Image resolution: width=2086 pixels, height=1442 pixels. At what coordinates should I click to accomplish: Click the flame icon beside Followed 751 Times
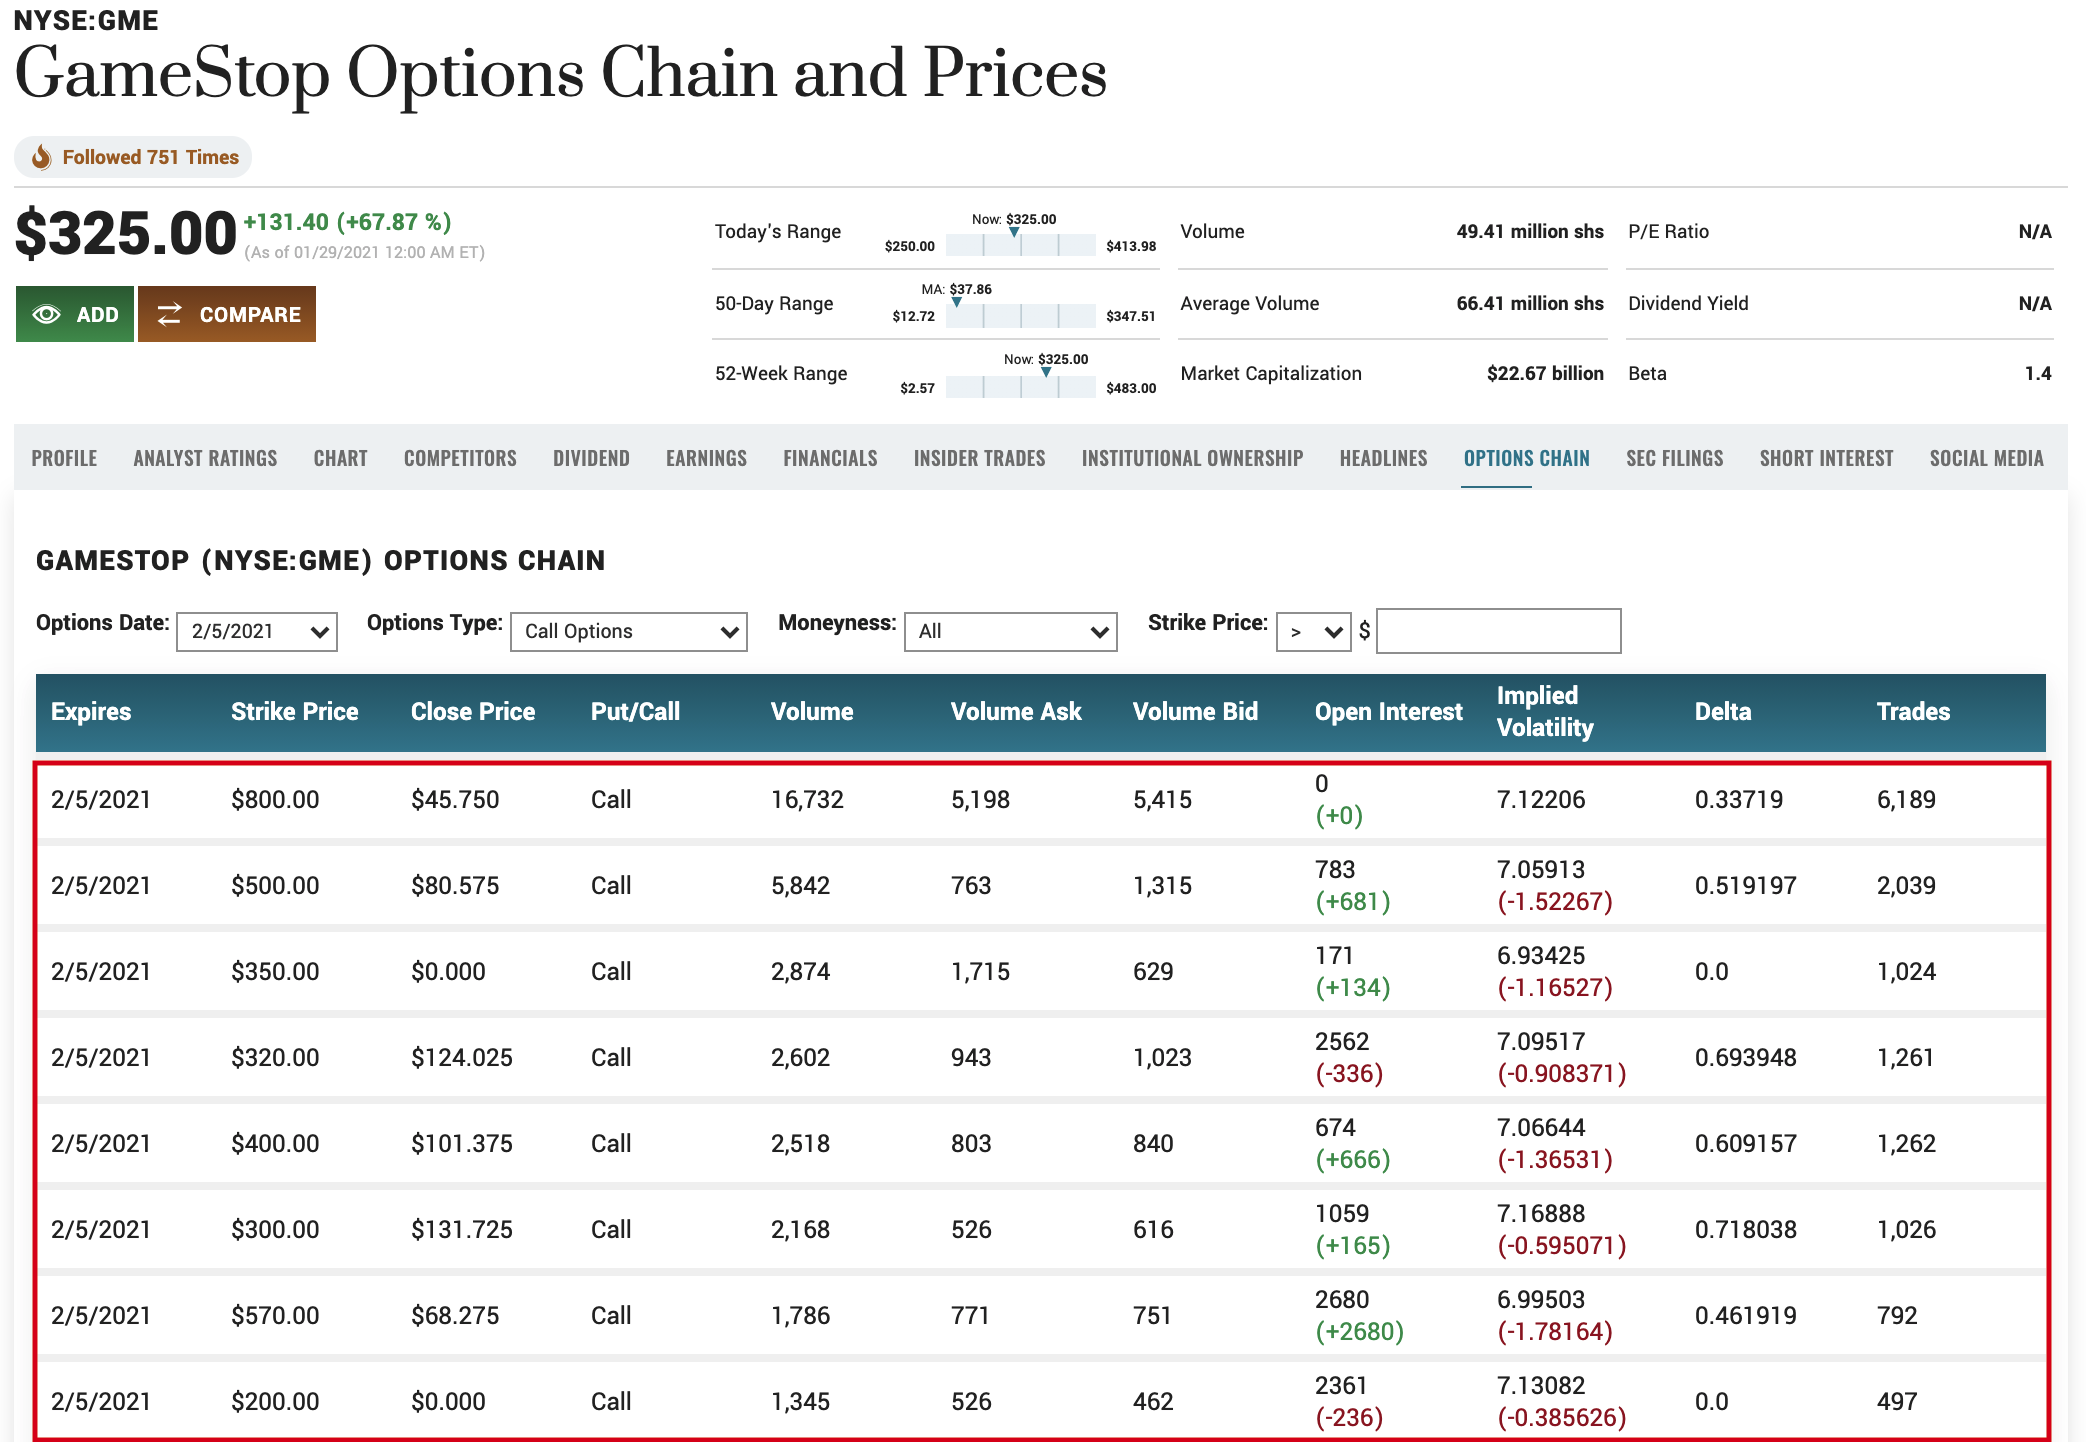coord(41,157)
